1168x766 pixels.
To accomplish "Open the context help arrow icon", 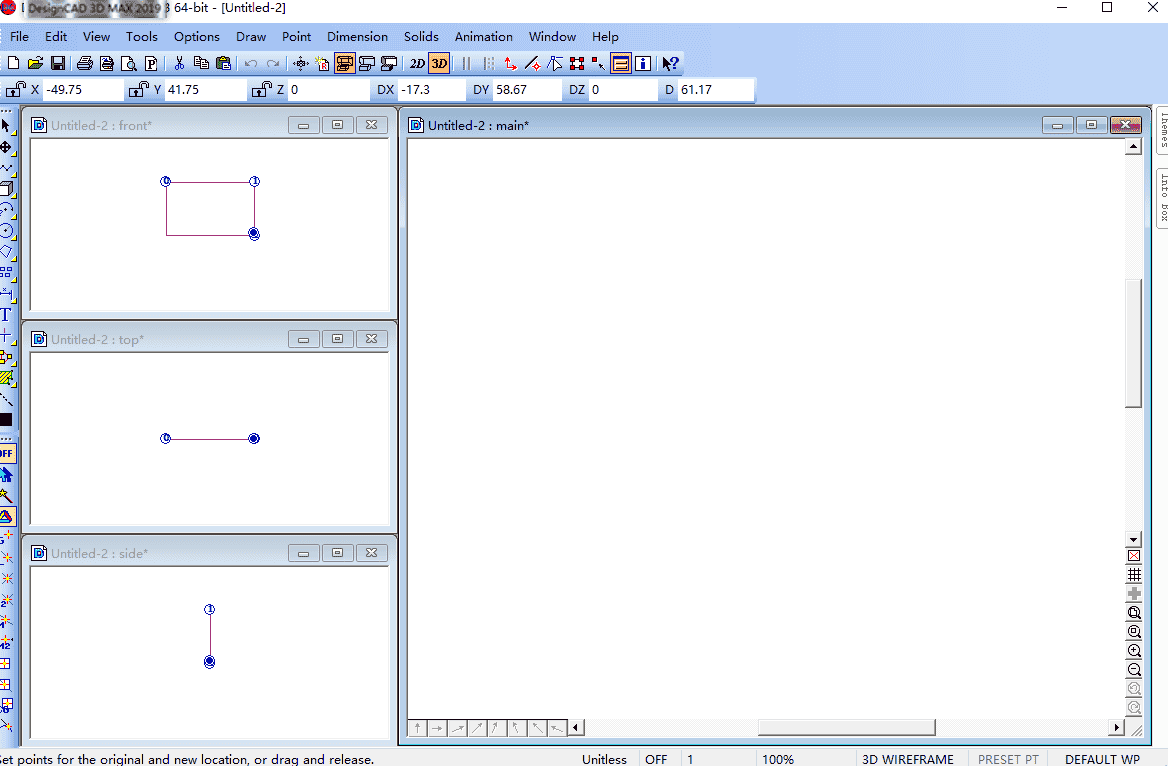I will 671,63.
